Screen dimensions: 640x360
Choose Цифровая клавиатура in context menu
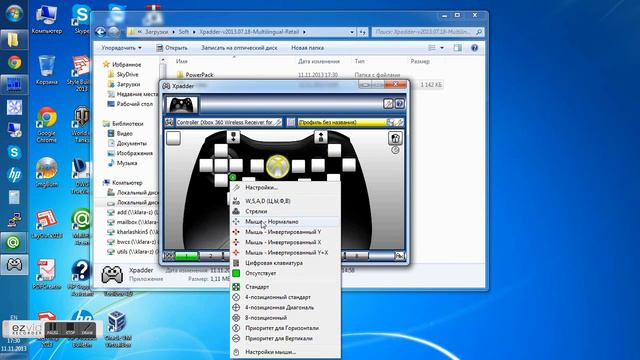tap(285, 263)
